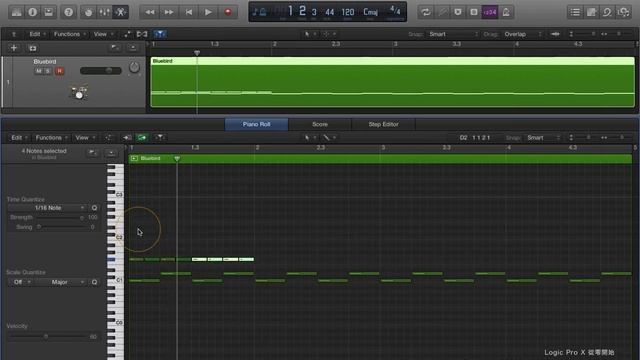
Task: Toggle the Solo mode square button
Action: (x=474, y=12)
